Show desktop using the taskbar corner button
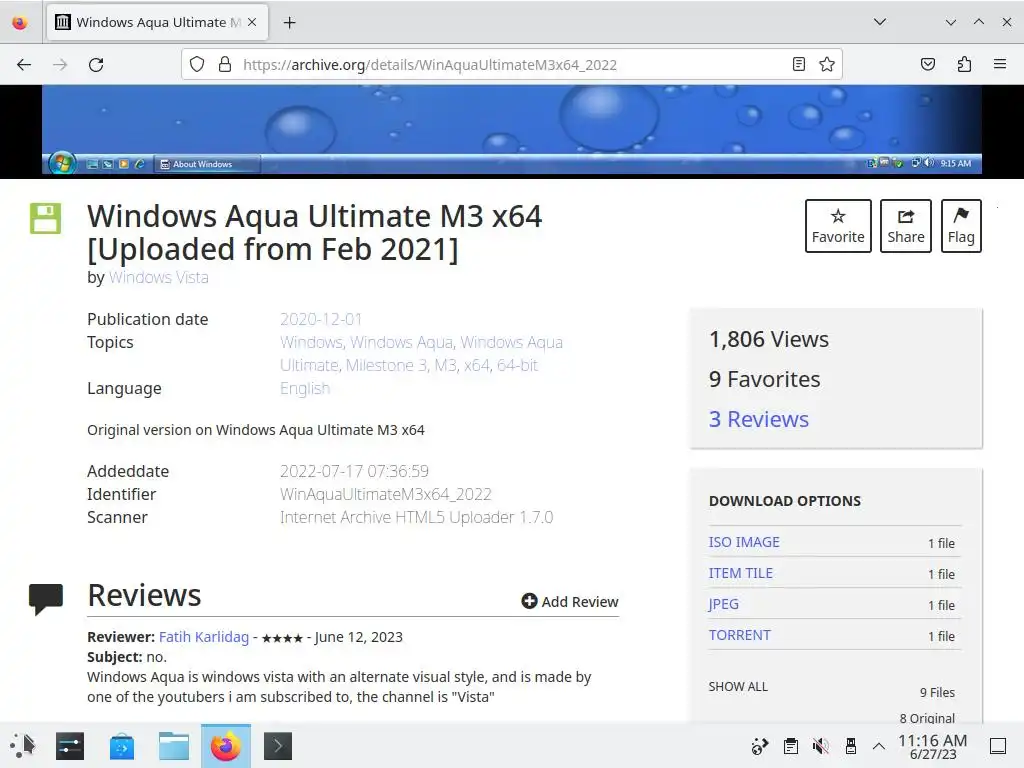Viewport: 1024px width, 768px height. coord(998,746)
